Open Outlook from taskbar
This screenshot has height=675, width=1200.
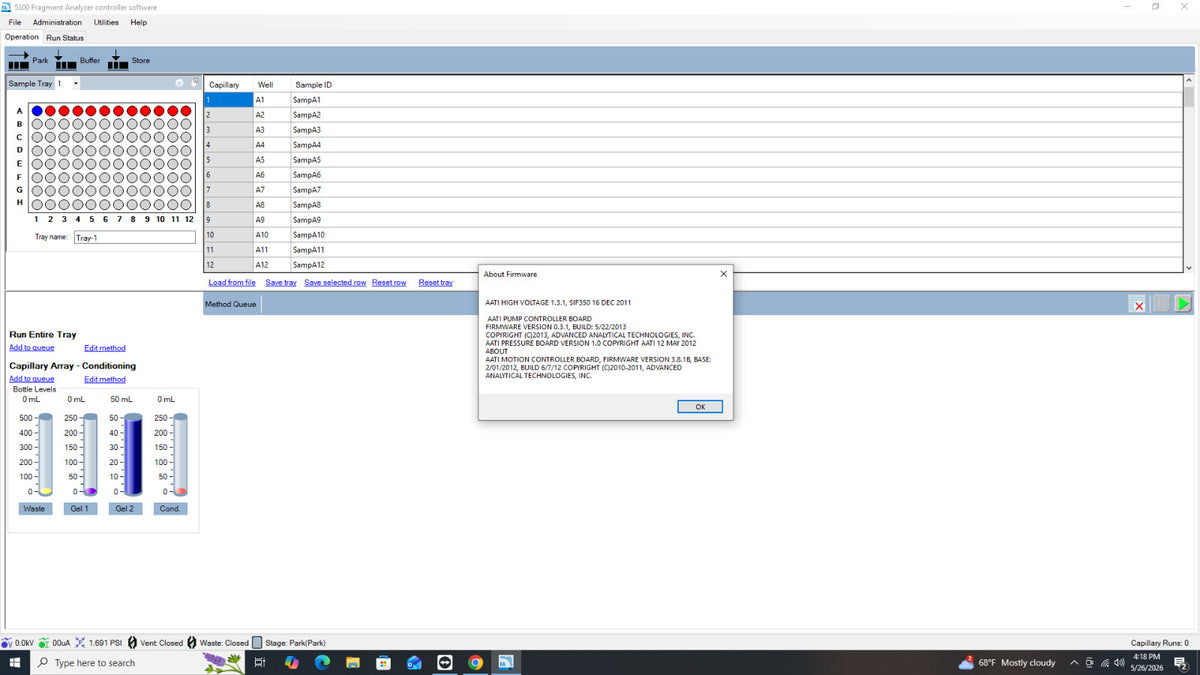[414, 663]
